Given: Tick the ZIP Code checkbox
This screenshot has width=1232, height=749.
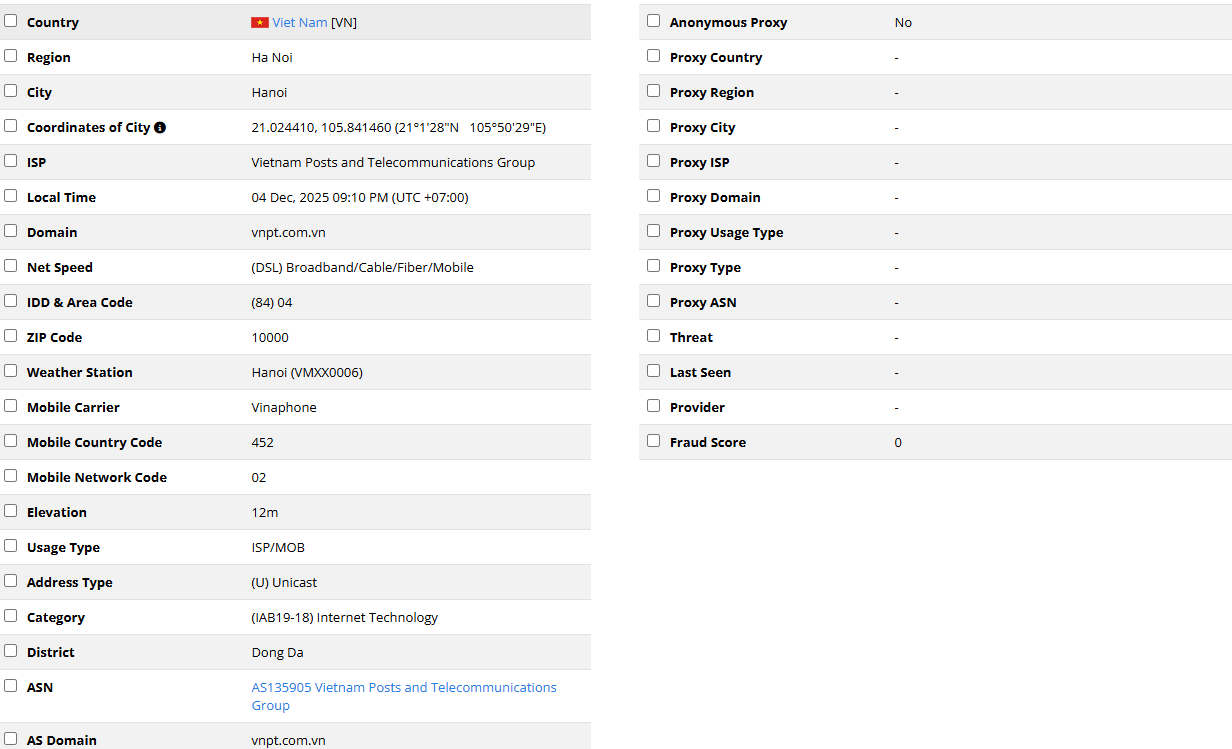Looking at the screenshot, I should (x=11, y=336).
